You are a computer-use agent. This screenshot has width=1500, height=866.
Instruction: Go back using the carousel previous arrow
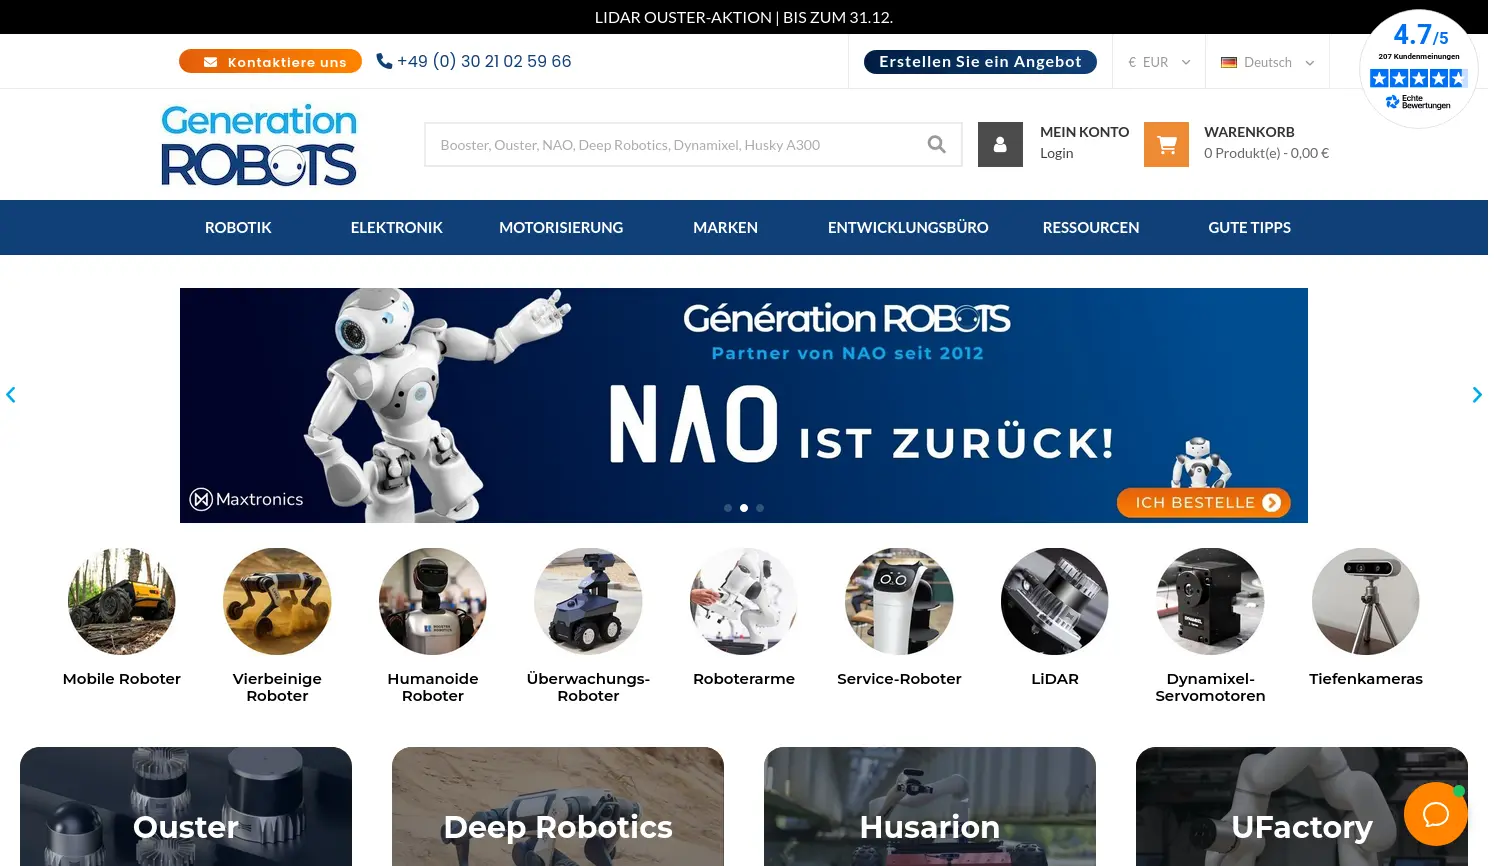pyautogui.click(x=11, y=394)
